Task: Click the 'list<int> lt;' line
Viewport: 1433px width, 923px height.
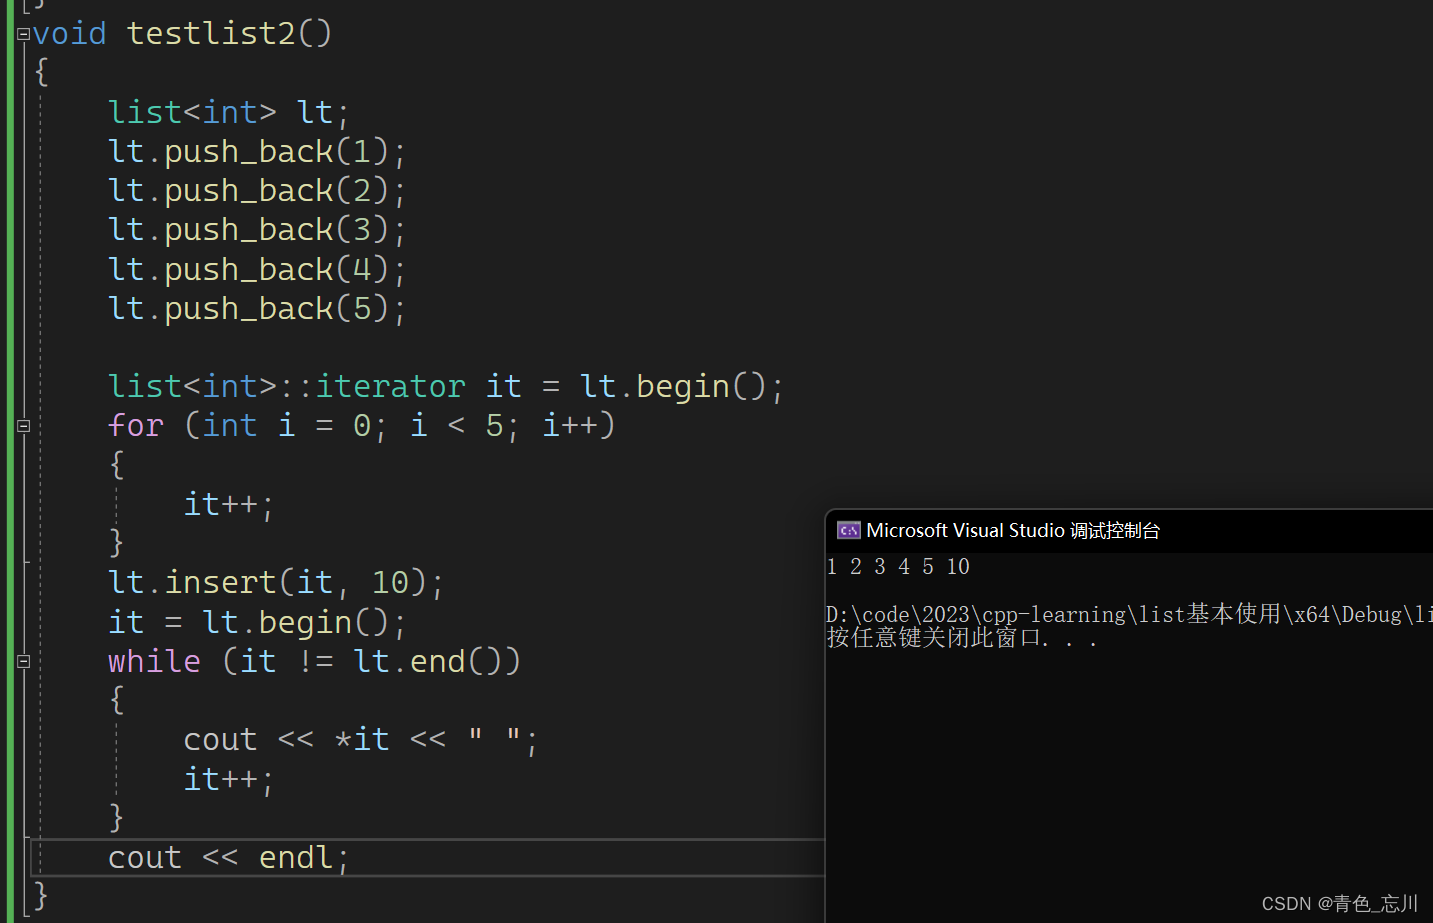Action: pos(229,112)
